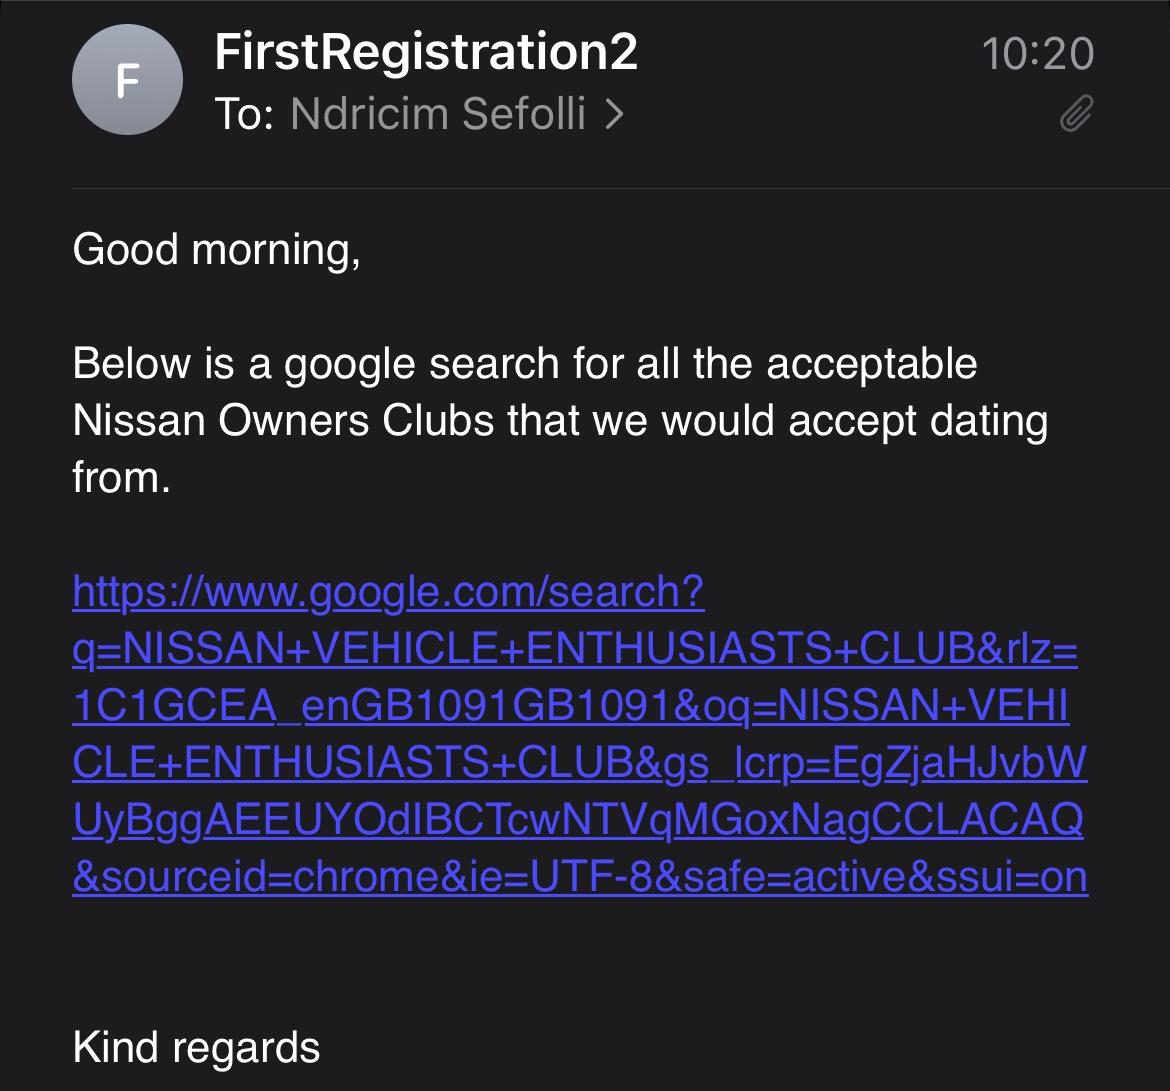Tap the 10:20 message timestamp
1170x1091 pixels.
tap(1037, 53)
